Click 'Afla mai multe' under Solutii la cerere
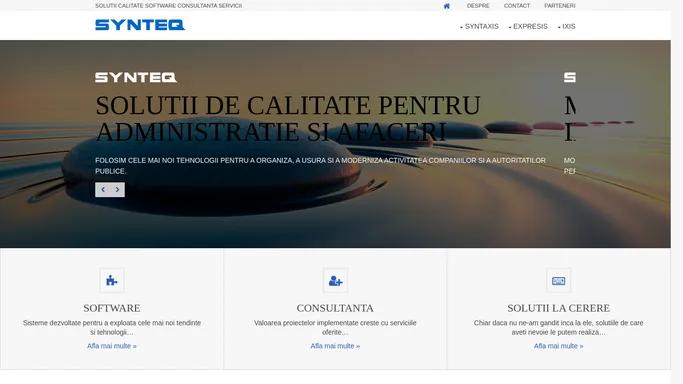 (558, 346)
